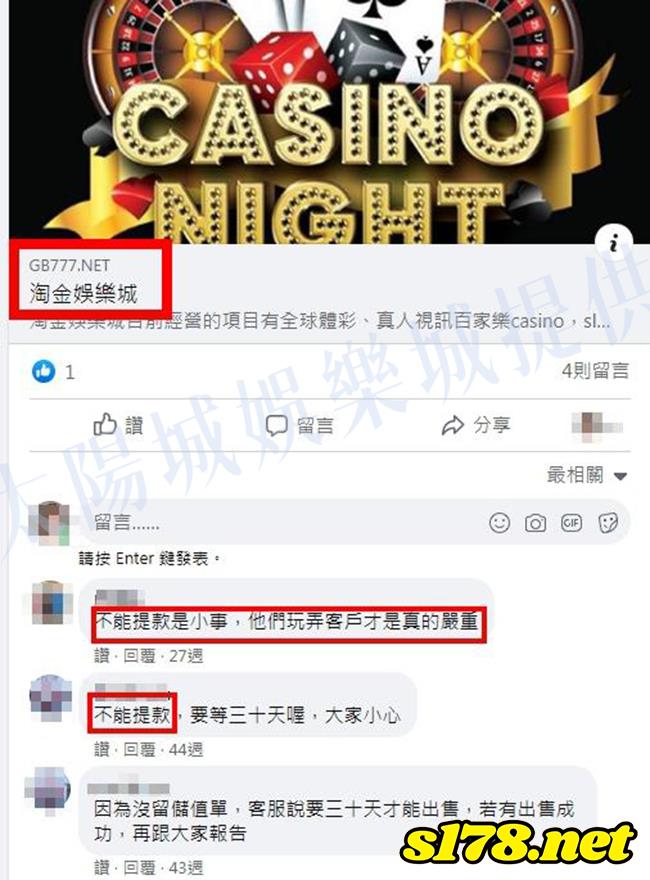Image resolution: width=650 pixels, height=880 pixels.
Task: Share the post via 分享
Action: pyautogui.click(x=476, y=425)
